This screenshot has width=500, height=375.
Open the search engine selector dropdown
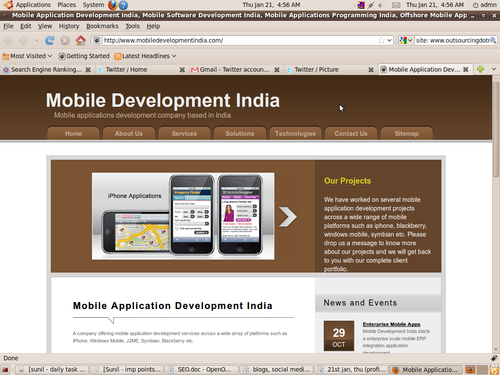point(406,40)
